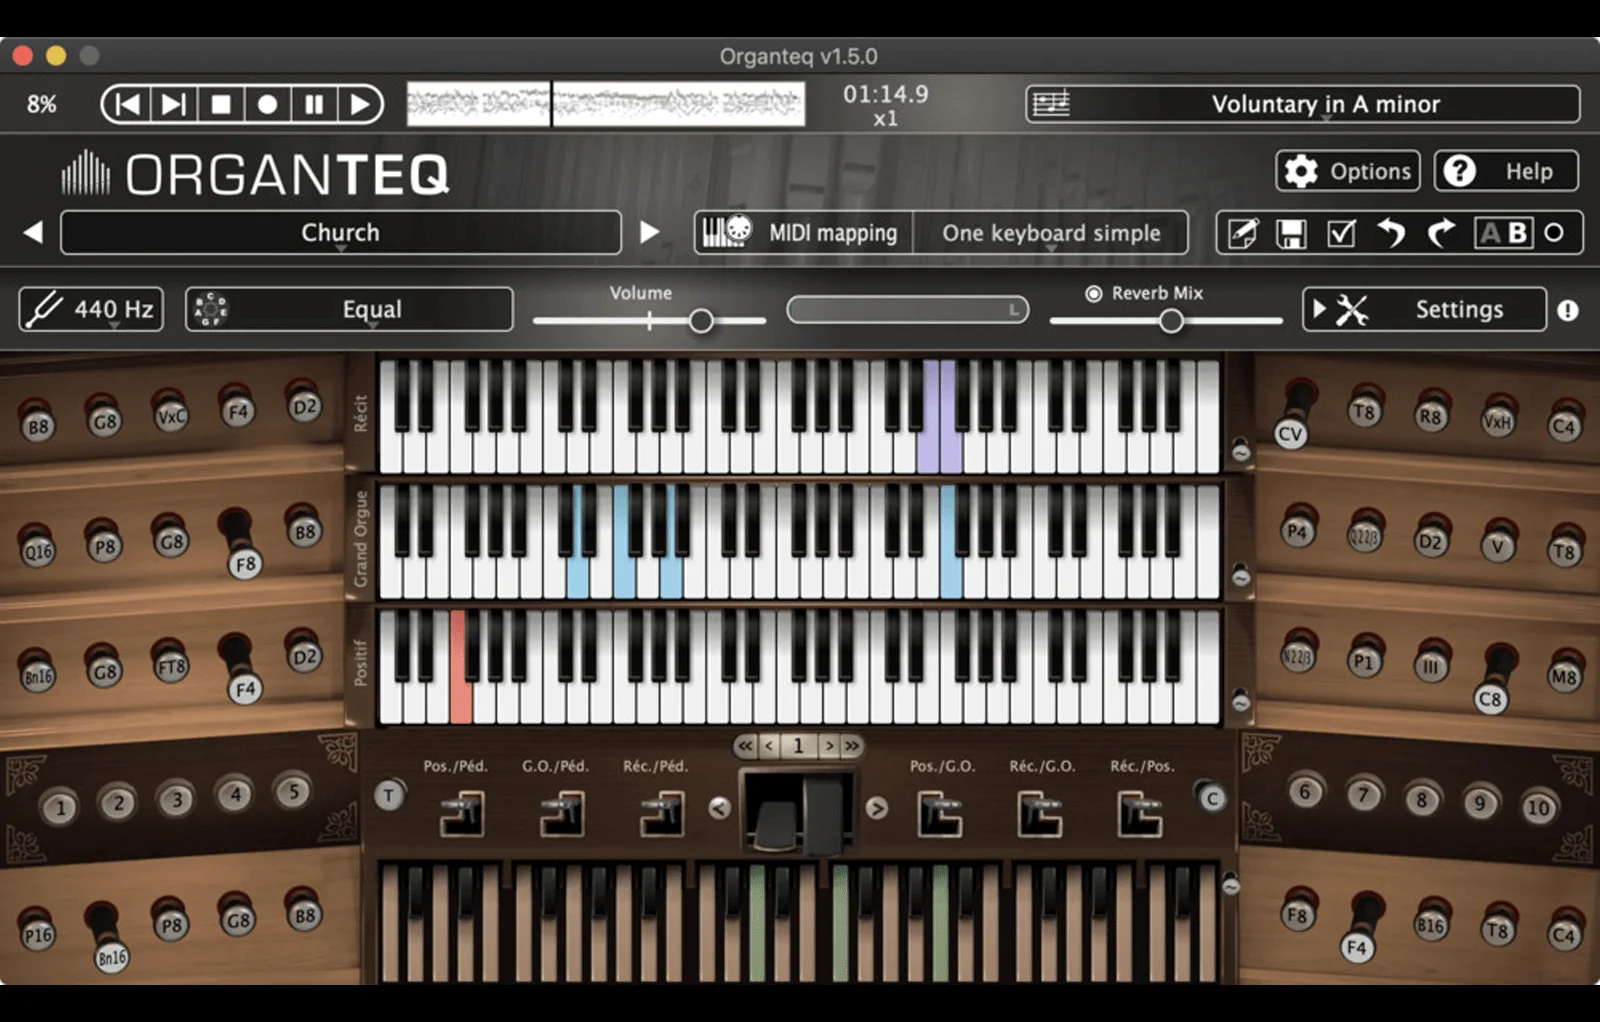Open the tuning fork 440 Hz control
1600x1022 pixels.
pos(90,309)
